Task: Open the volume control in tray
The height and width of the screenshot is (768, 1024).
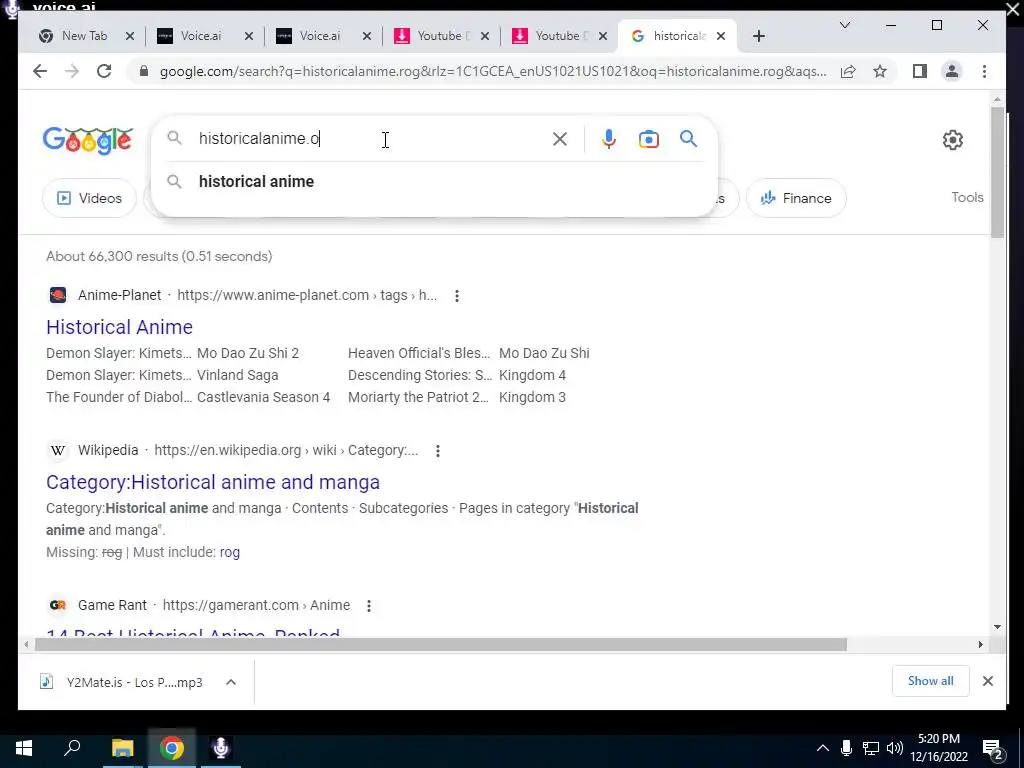Action: [895, 748]
